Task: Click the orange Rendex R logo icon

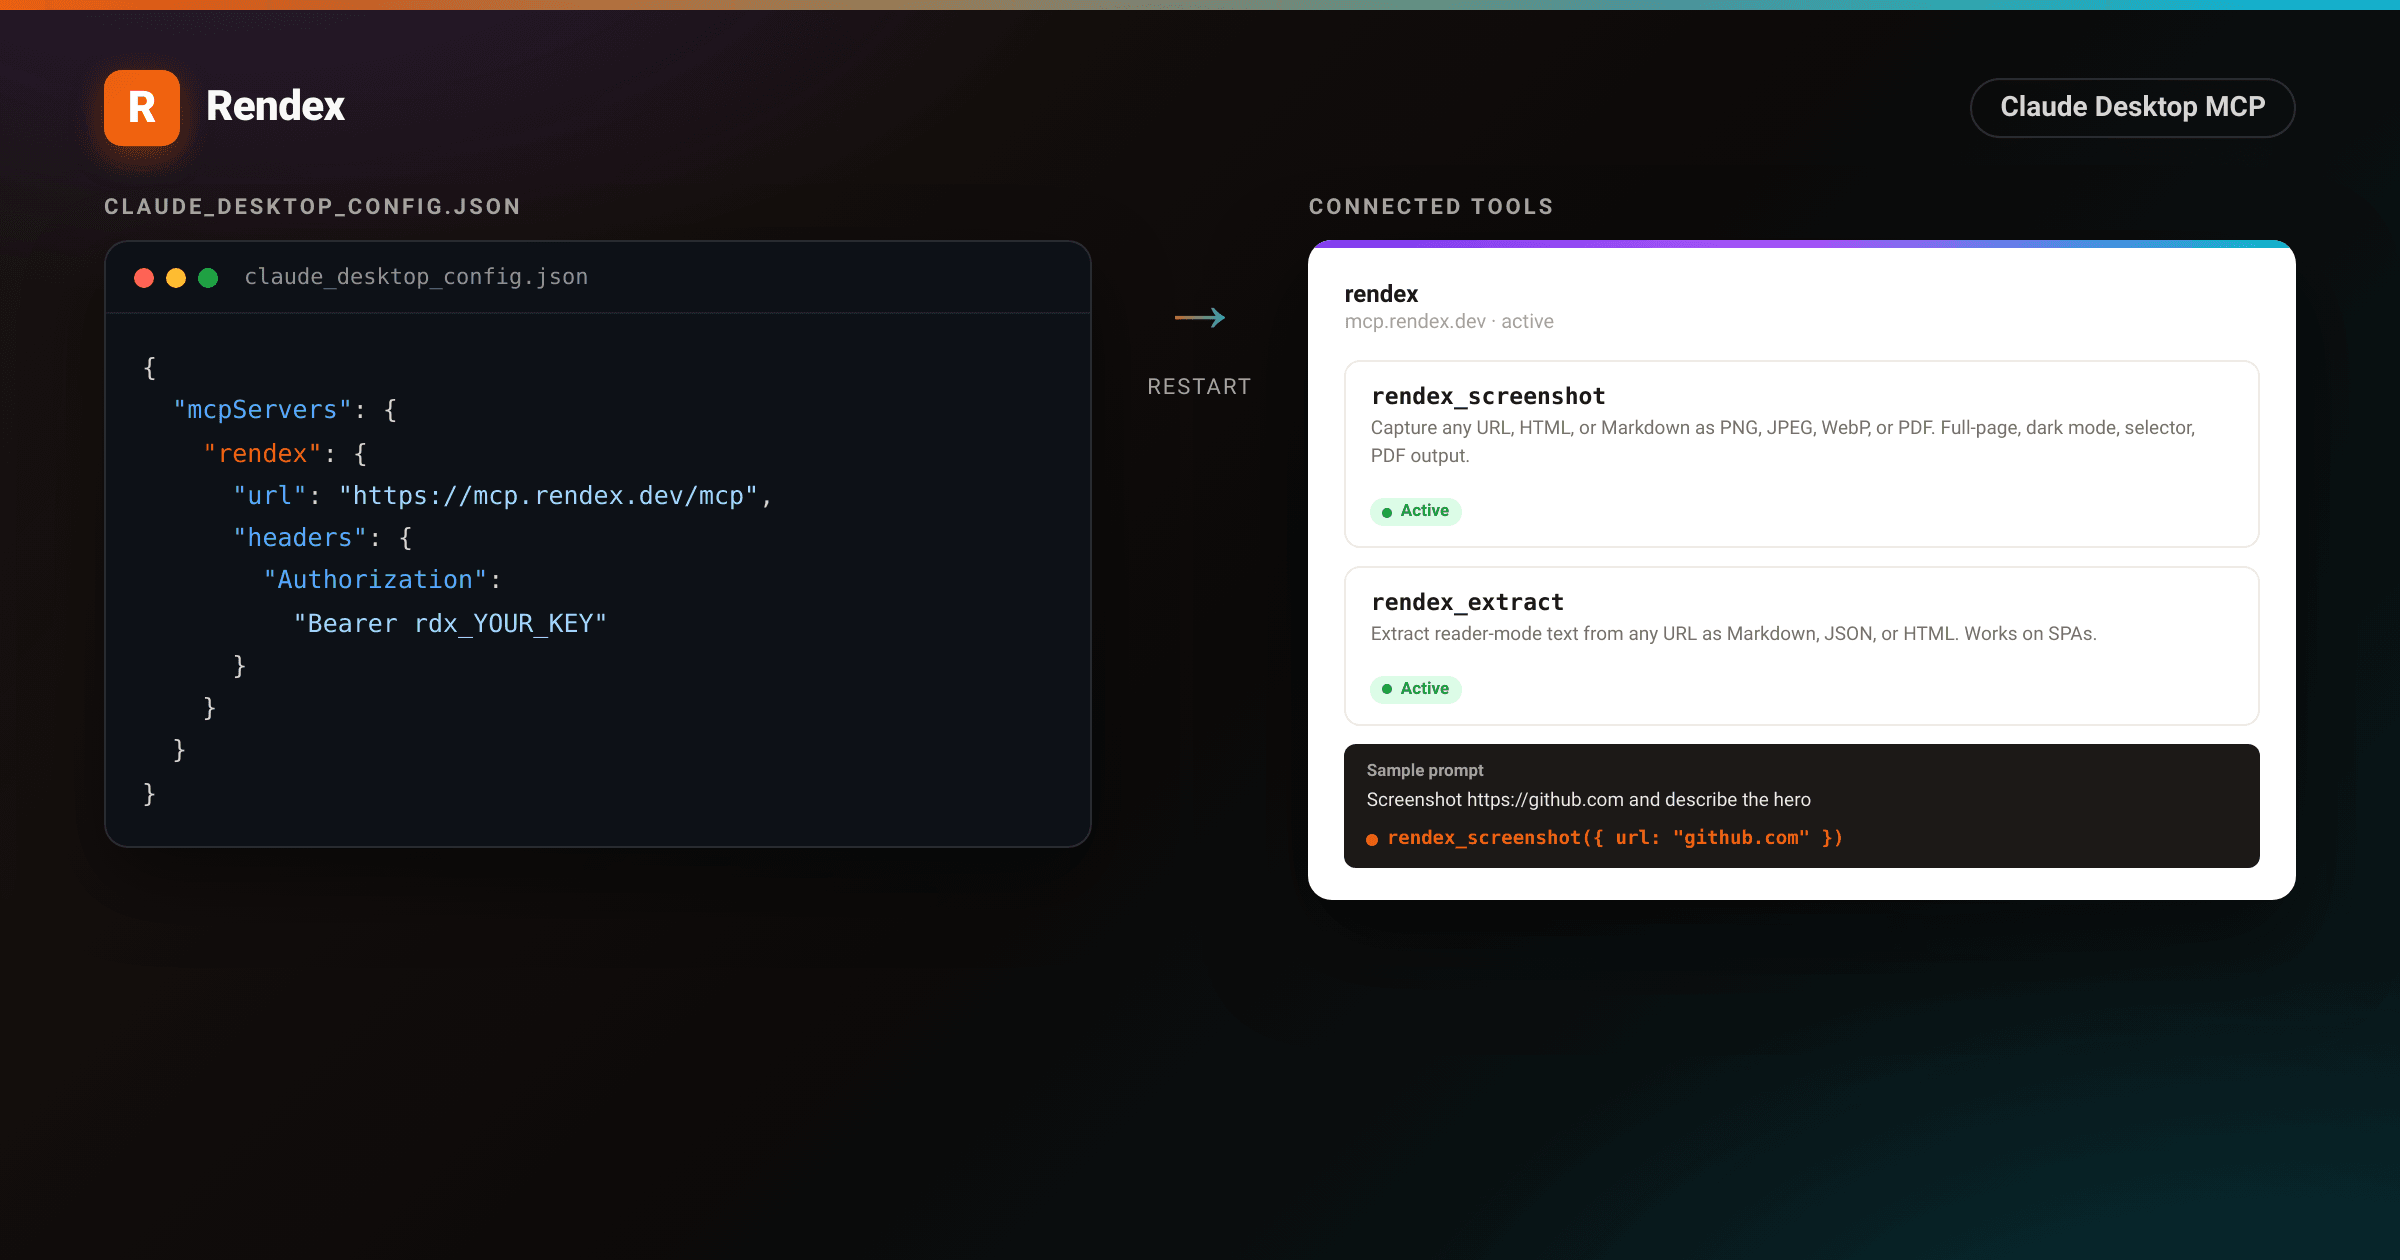Action: [142, 107]
